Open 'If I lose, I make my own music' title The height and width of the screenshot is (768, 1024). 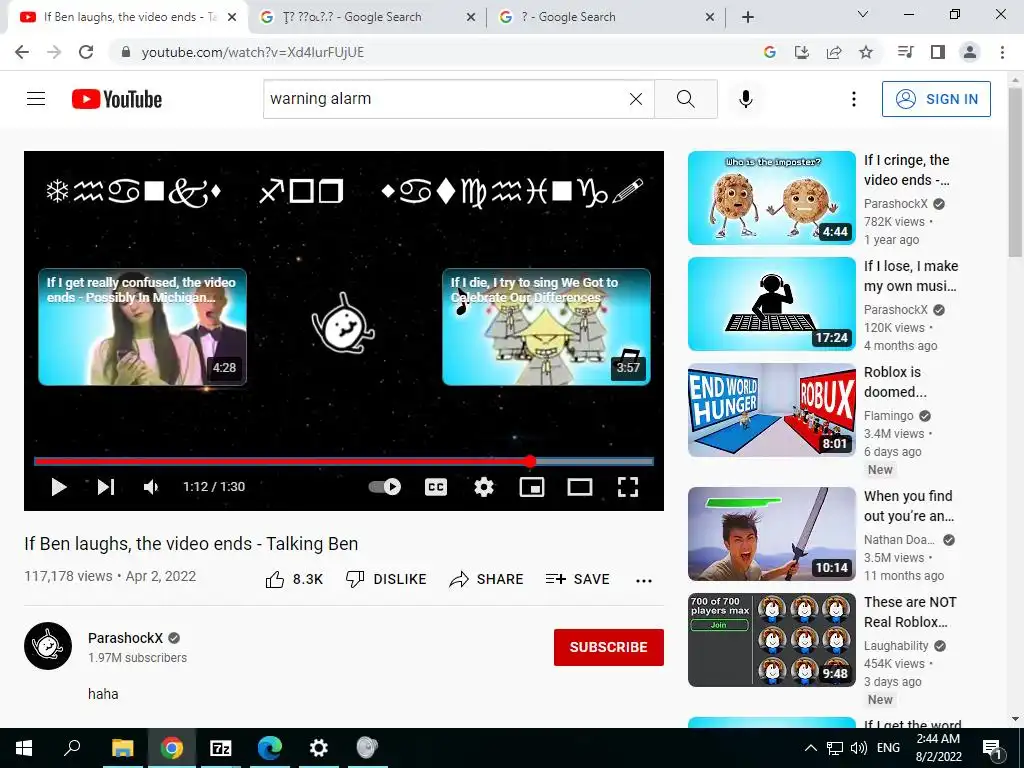(x=911, y=276)
